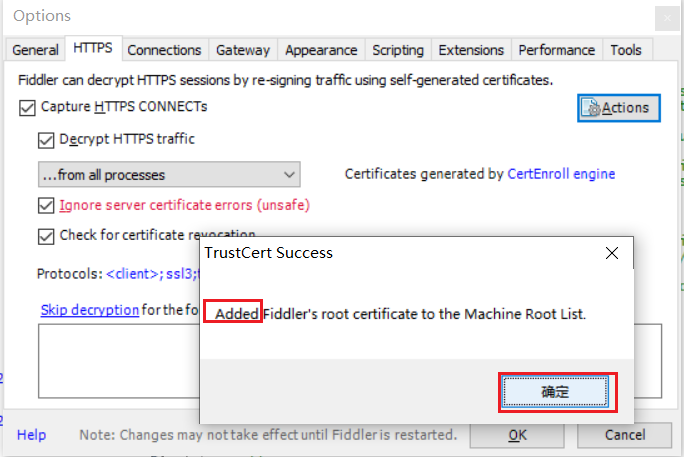Image resolution: width=684 pixels, height=457 pixels.
Task: Switch to the Performance tab
Action: 557,50
